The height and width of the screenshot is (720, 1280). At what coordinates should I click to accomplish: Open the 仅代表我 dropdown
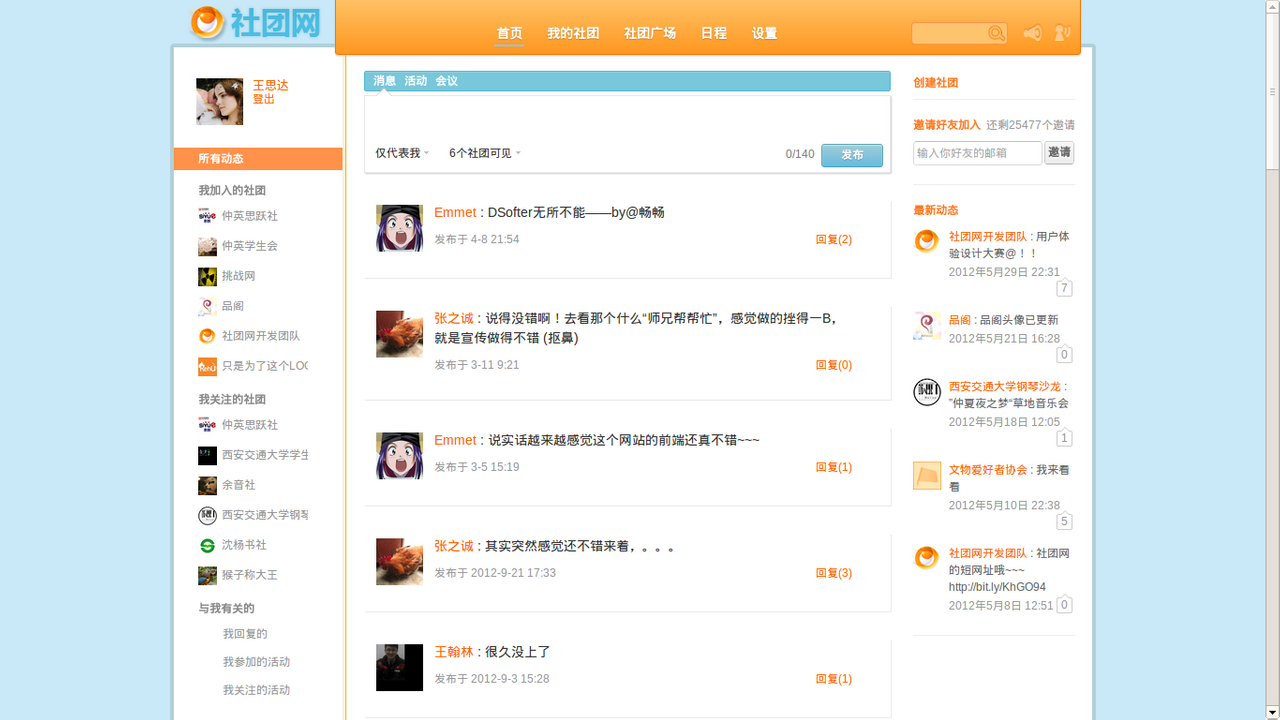tap(402, 153)
